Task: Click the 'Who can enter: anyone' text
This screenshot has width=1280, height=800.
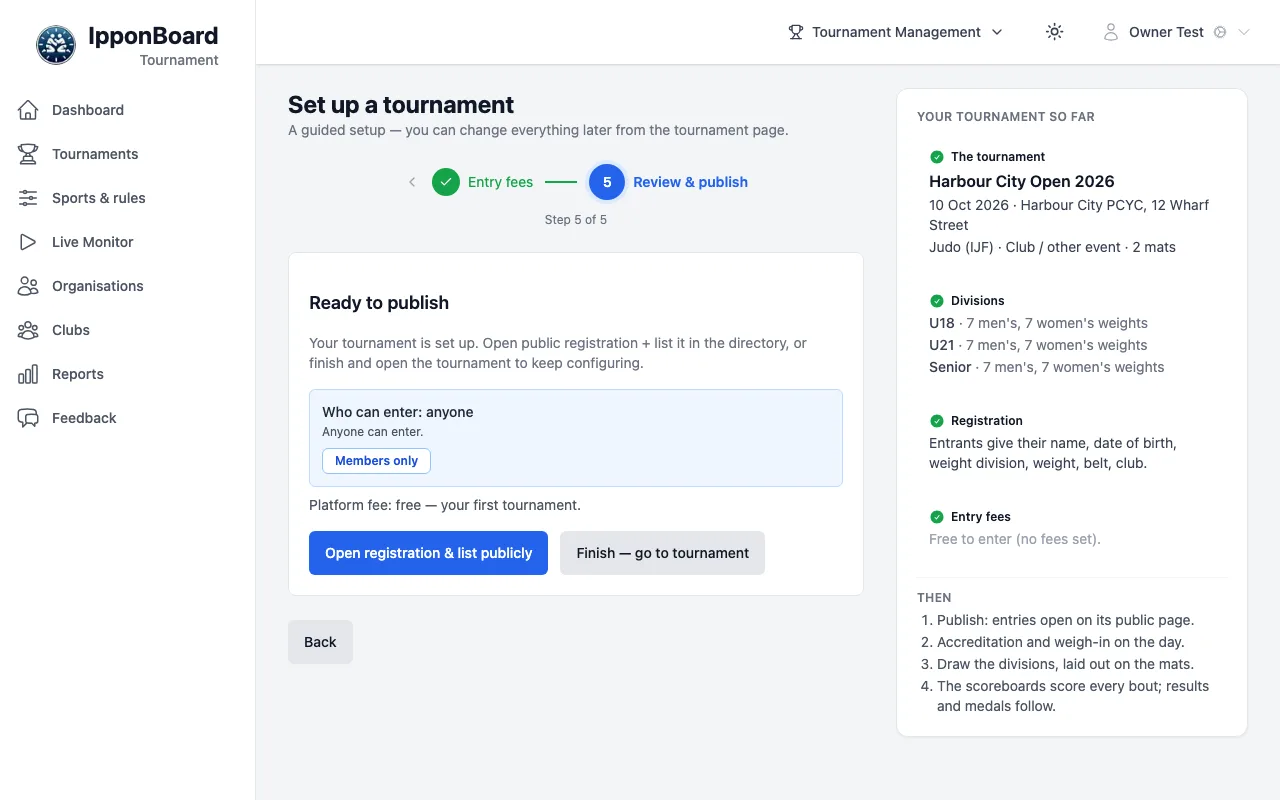Action: pos(398,412)
